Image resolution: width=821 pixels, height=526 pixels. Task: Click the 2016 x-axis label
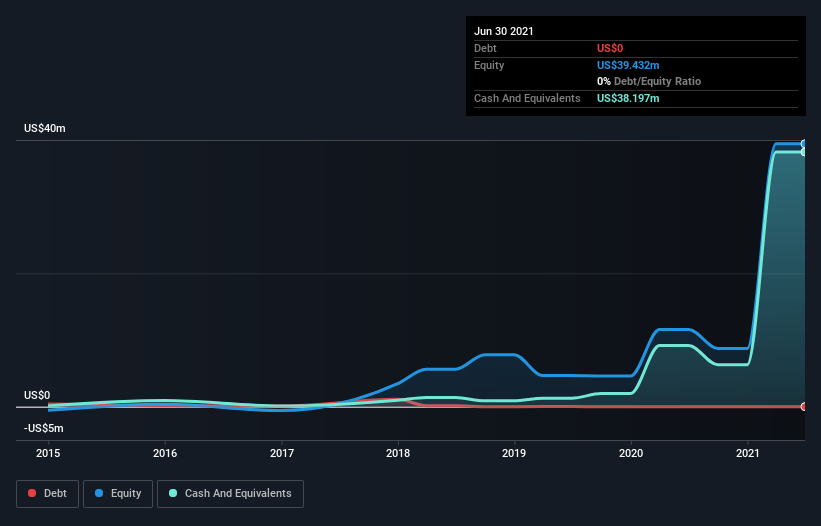click(x=165, y=453)
